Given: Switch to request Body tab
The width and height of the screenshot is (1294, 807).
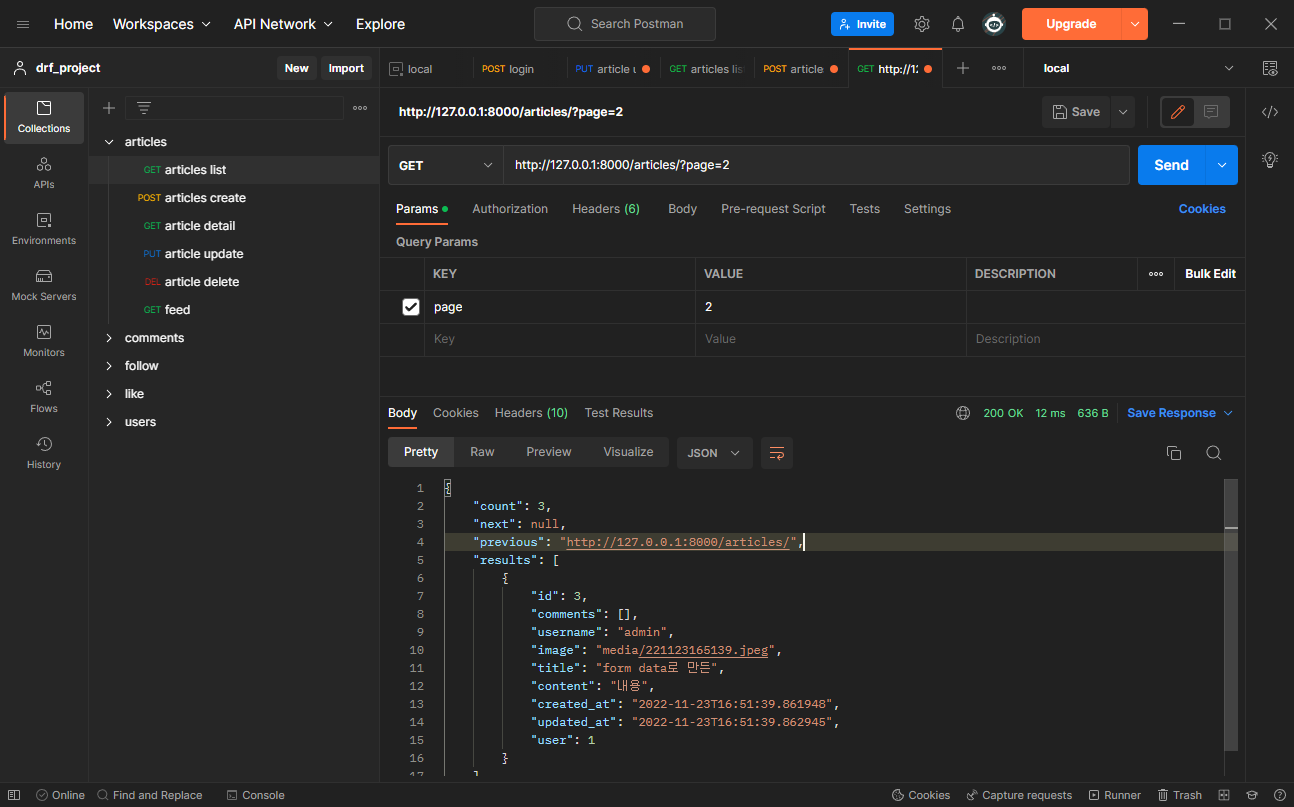Looking at the screenshot, I should coord(682,209).
